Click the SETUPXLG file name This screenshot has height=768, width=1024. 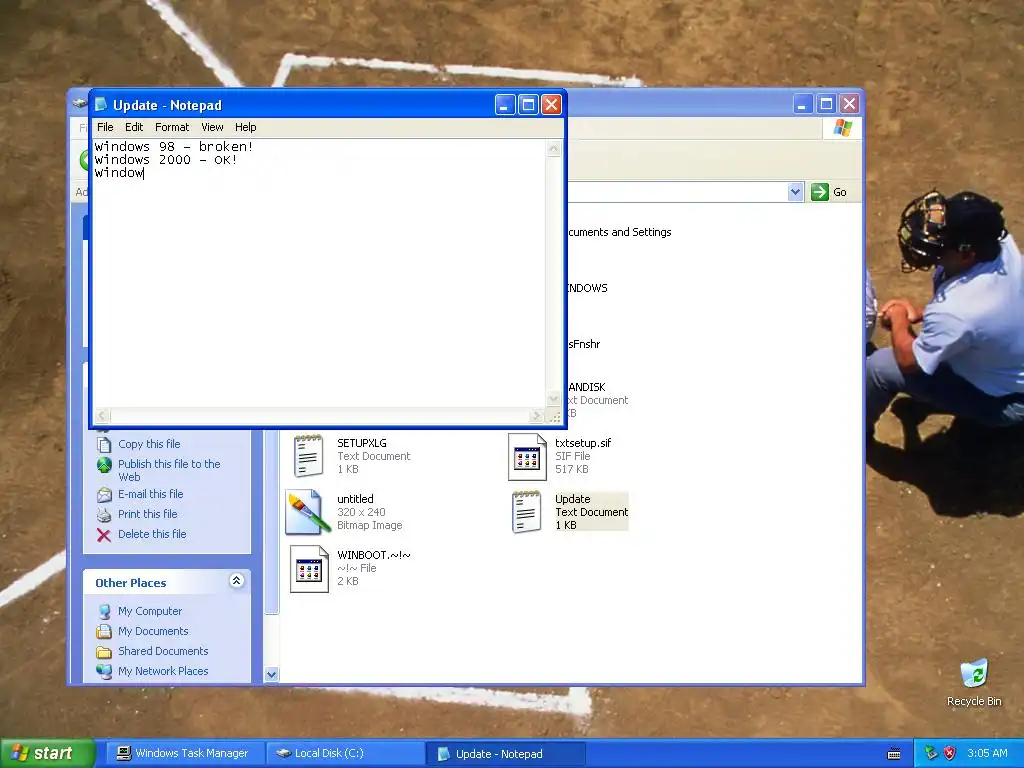click(362, 443)
